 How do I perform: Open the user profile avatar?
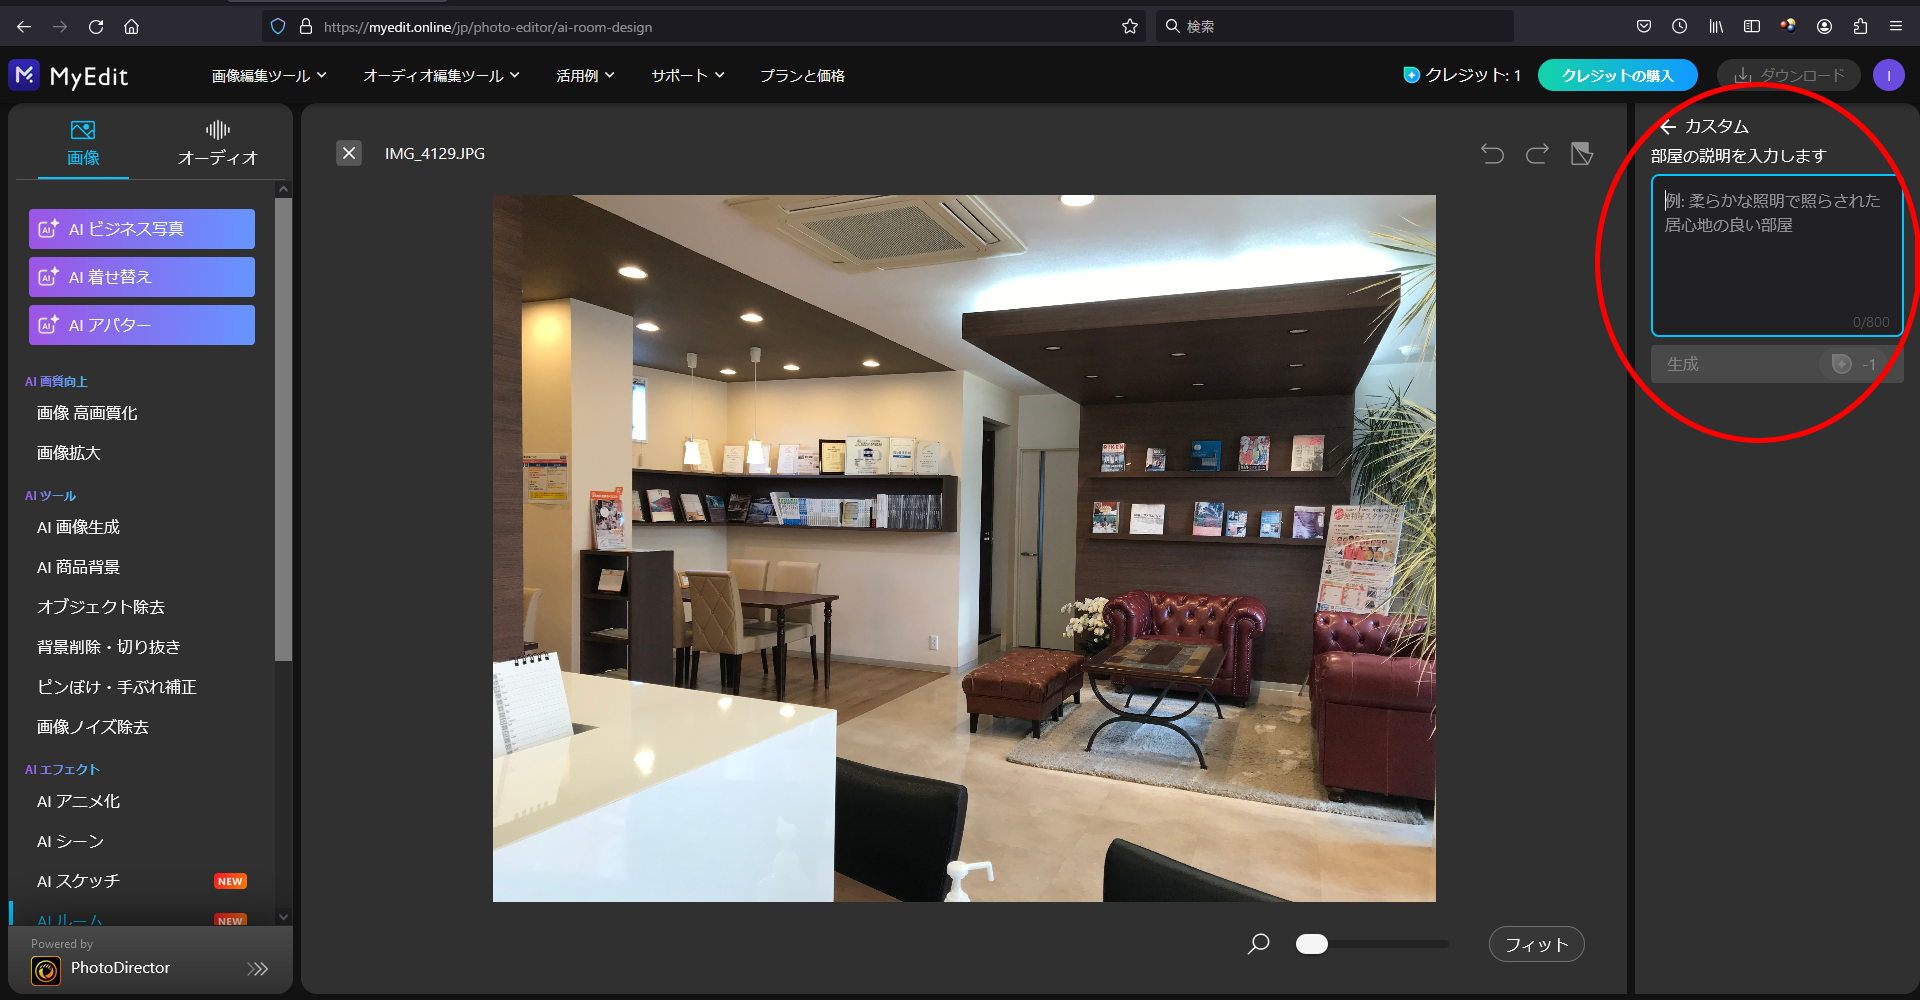1889,75
